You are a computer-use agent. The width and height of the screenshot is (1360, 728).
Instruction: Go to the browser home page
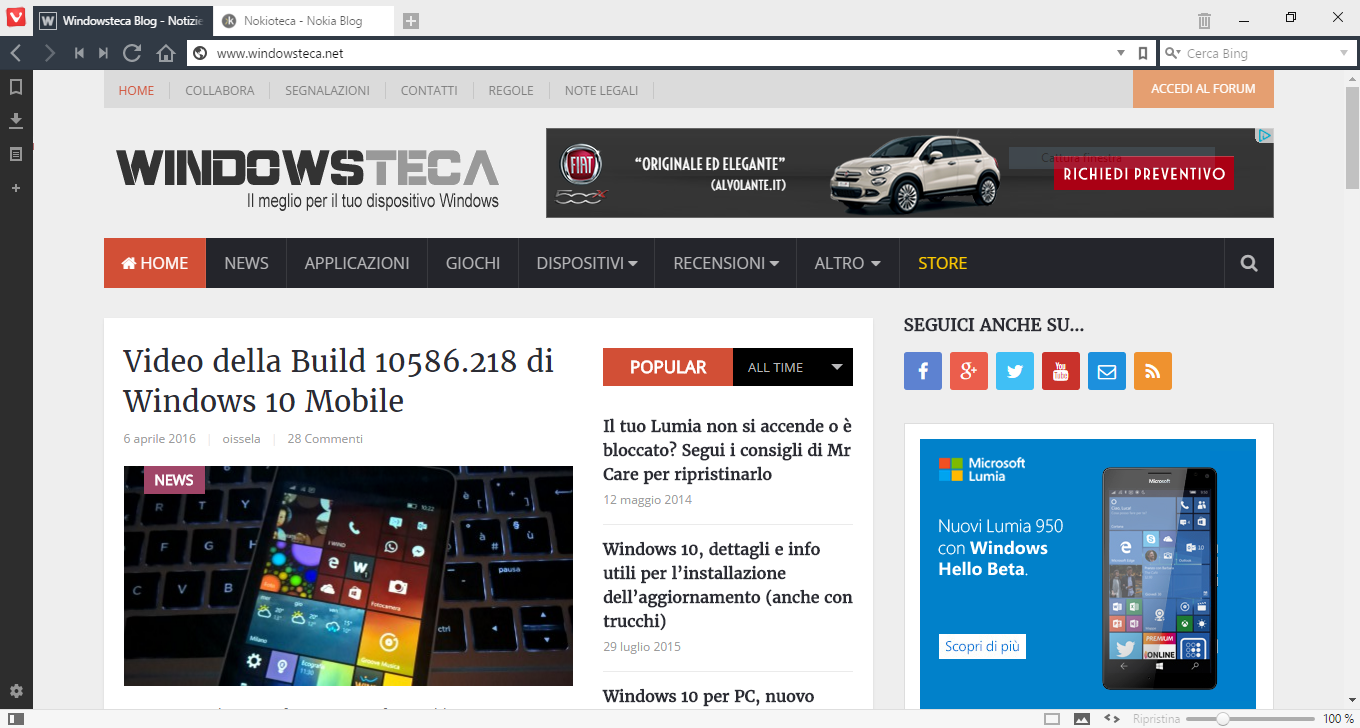point(166,53)
